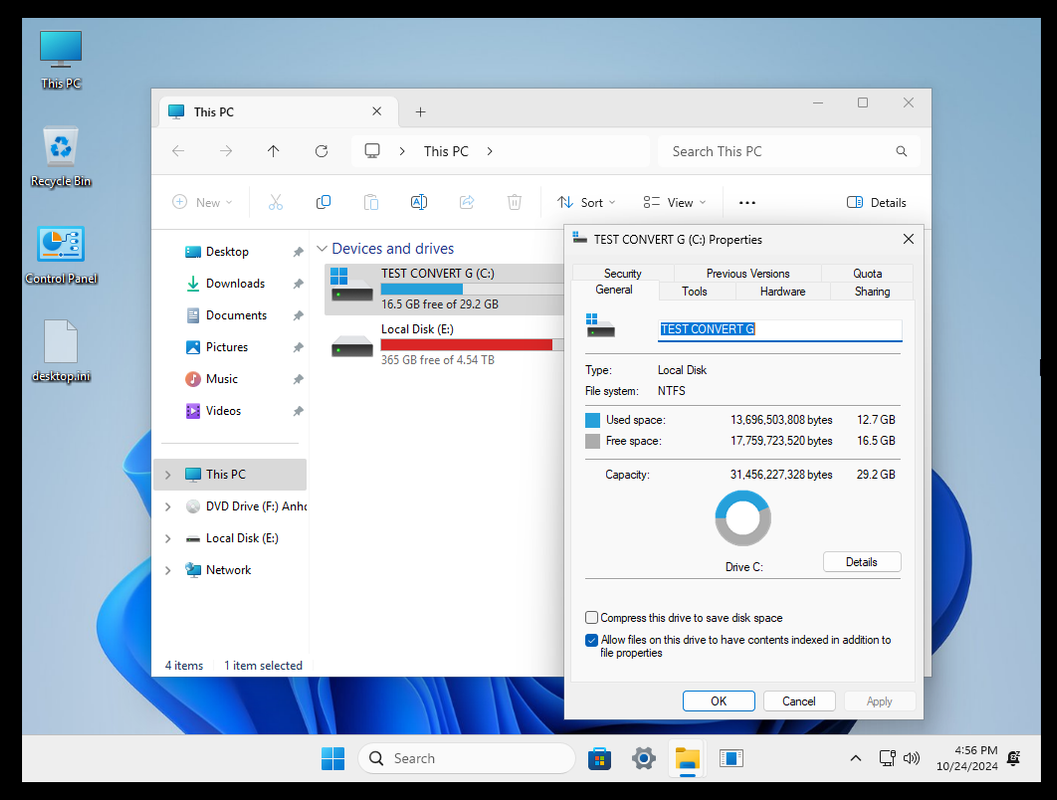Go back in File Explorer

pyautogui.click(x=178, y=151)
